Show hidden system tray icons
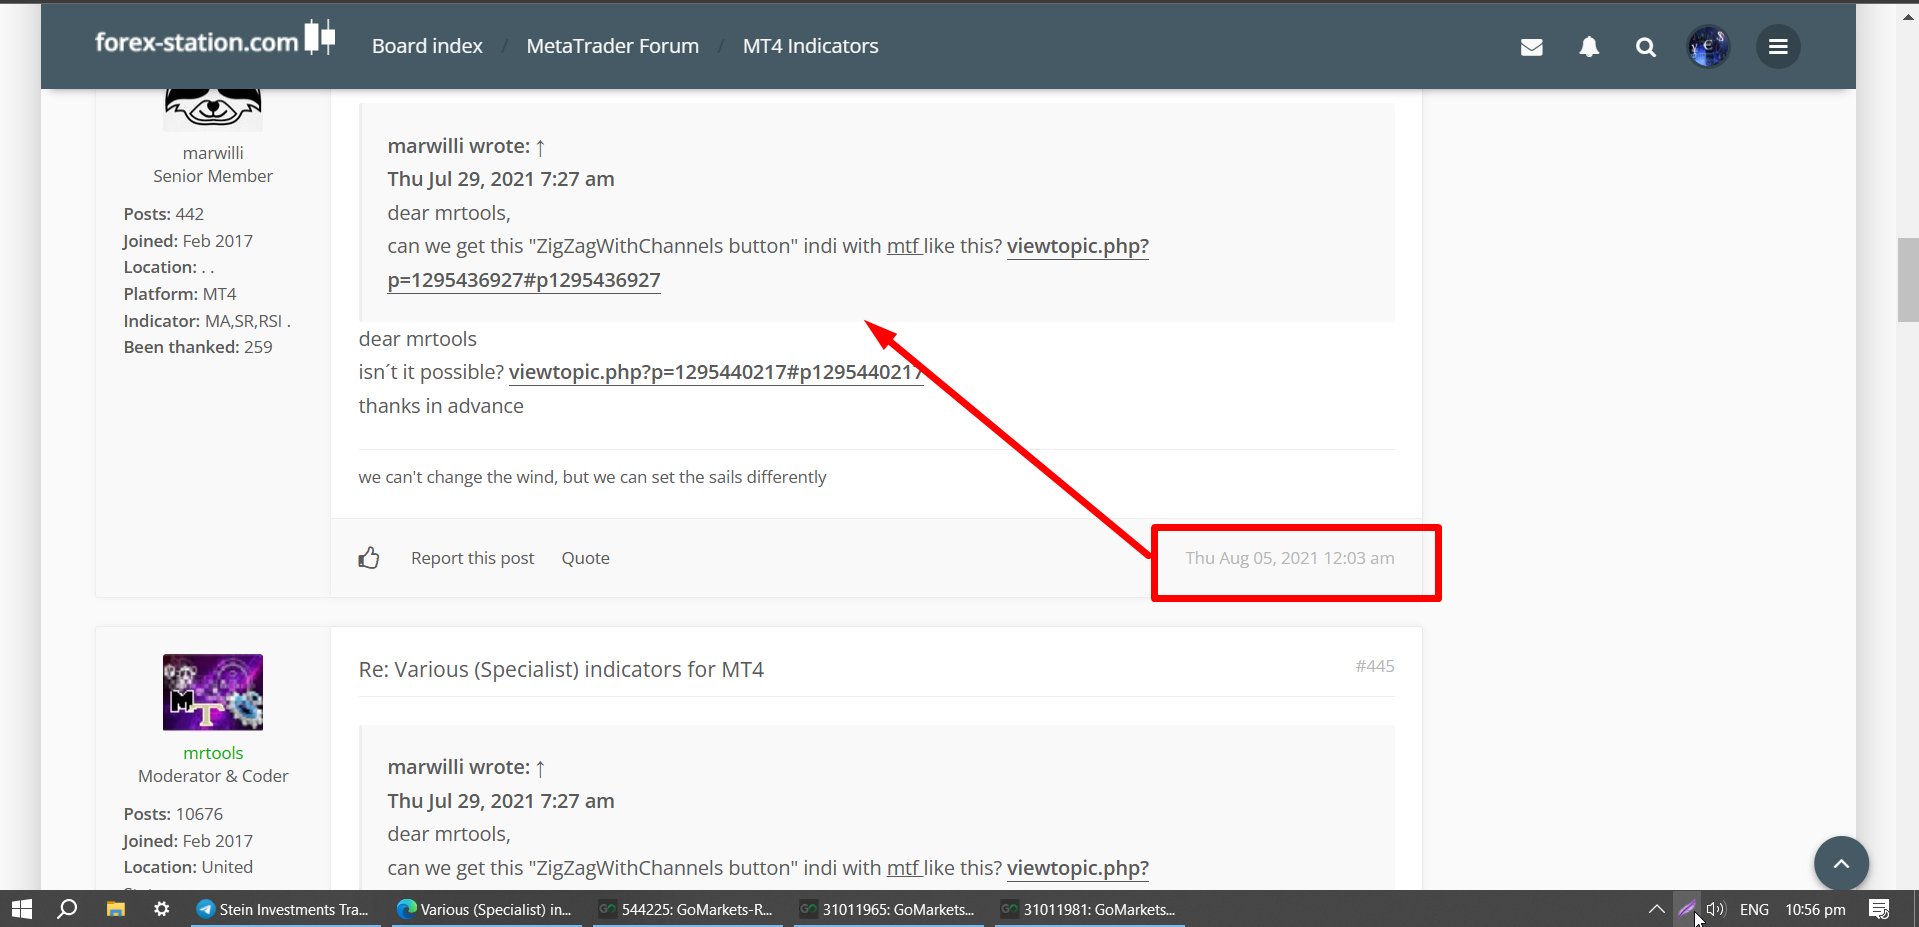This screenshot has width=1919, height=927. pyautogui.click(x=1656, y=909)
